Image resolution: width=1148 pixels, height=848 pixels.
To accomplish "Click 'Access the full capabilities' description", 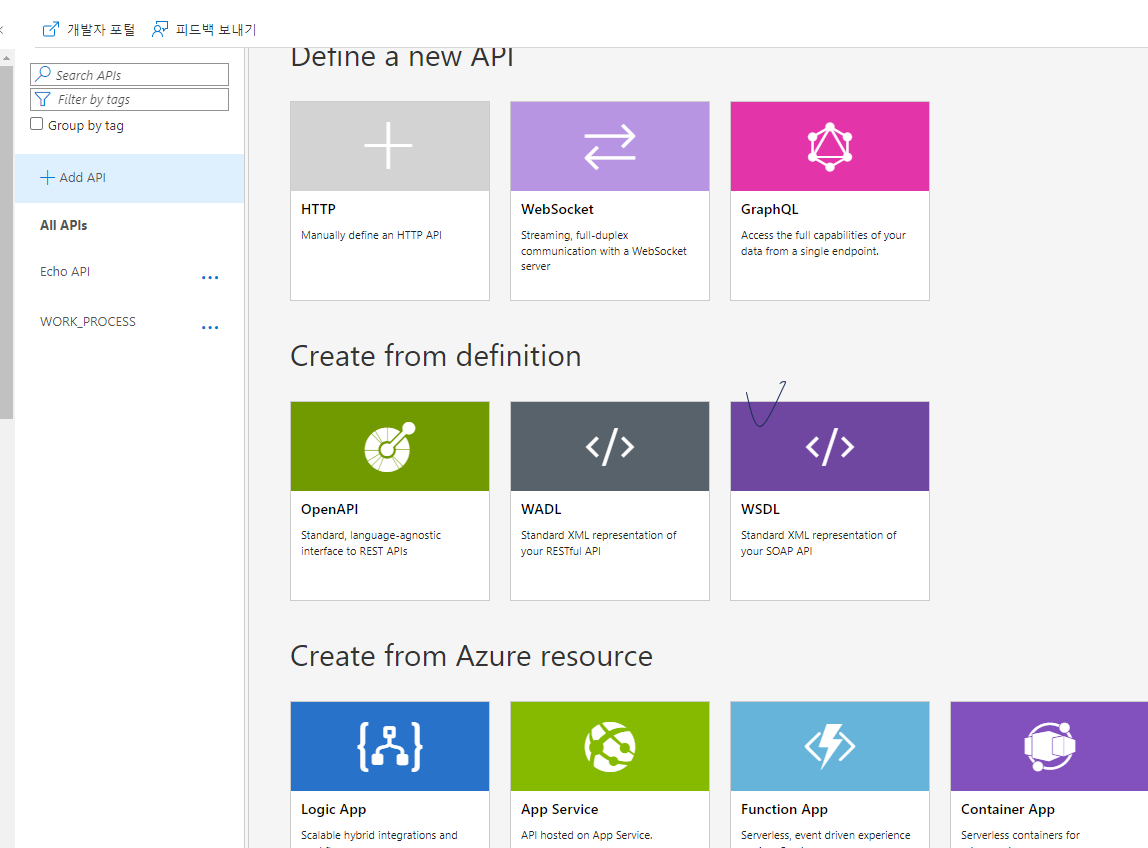I will 823,243.
